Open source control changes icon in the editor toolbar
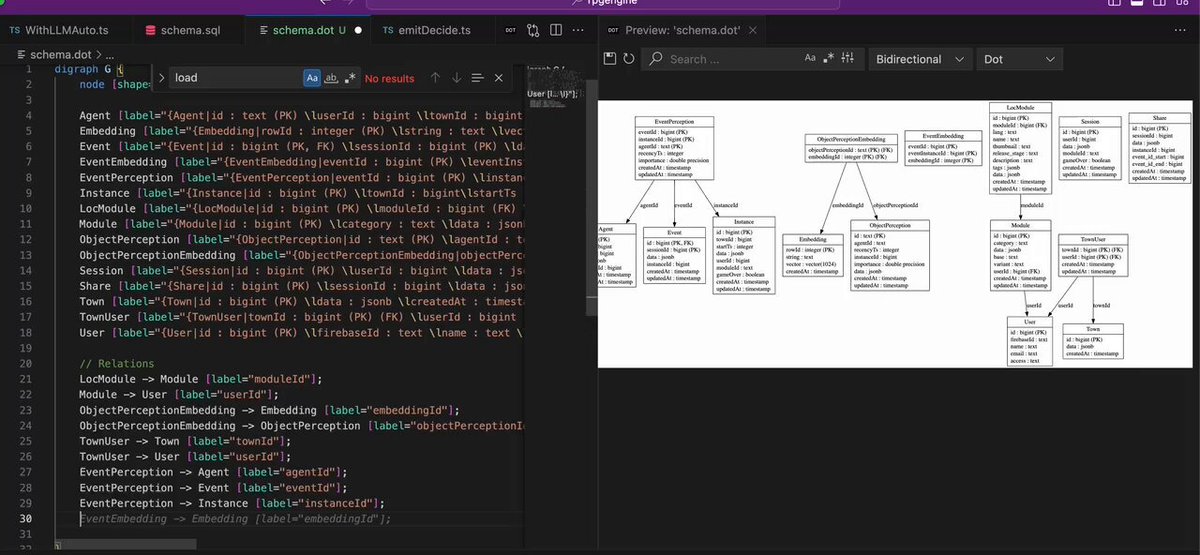Screen dimensions: 1200x555 [534, 31]
